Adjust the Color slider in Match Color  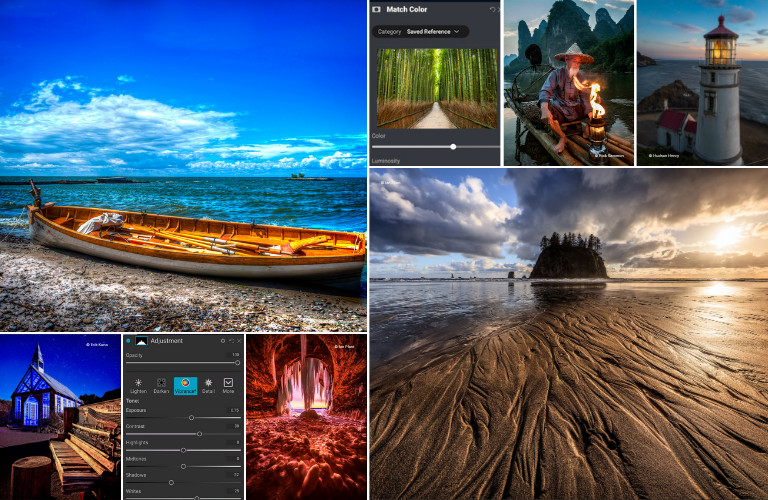point(453,147)
